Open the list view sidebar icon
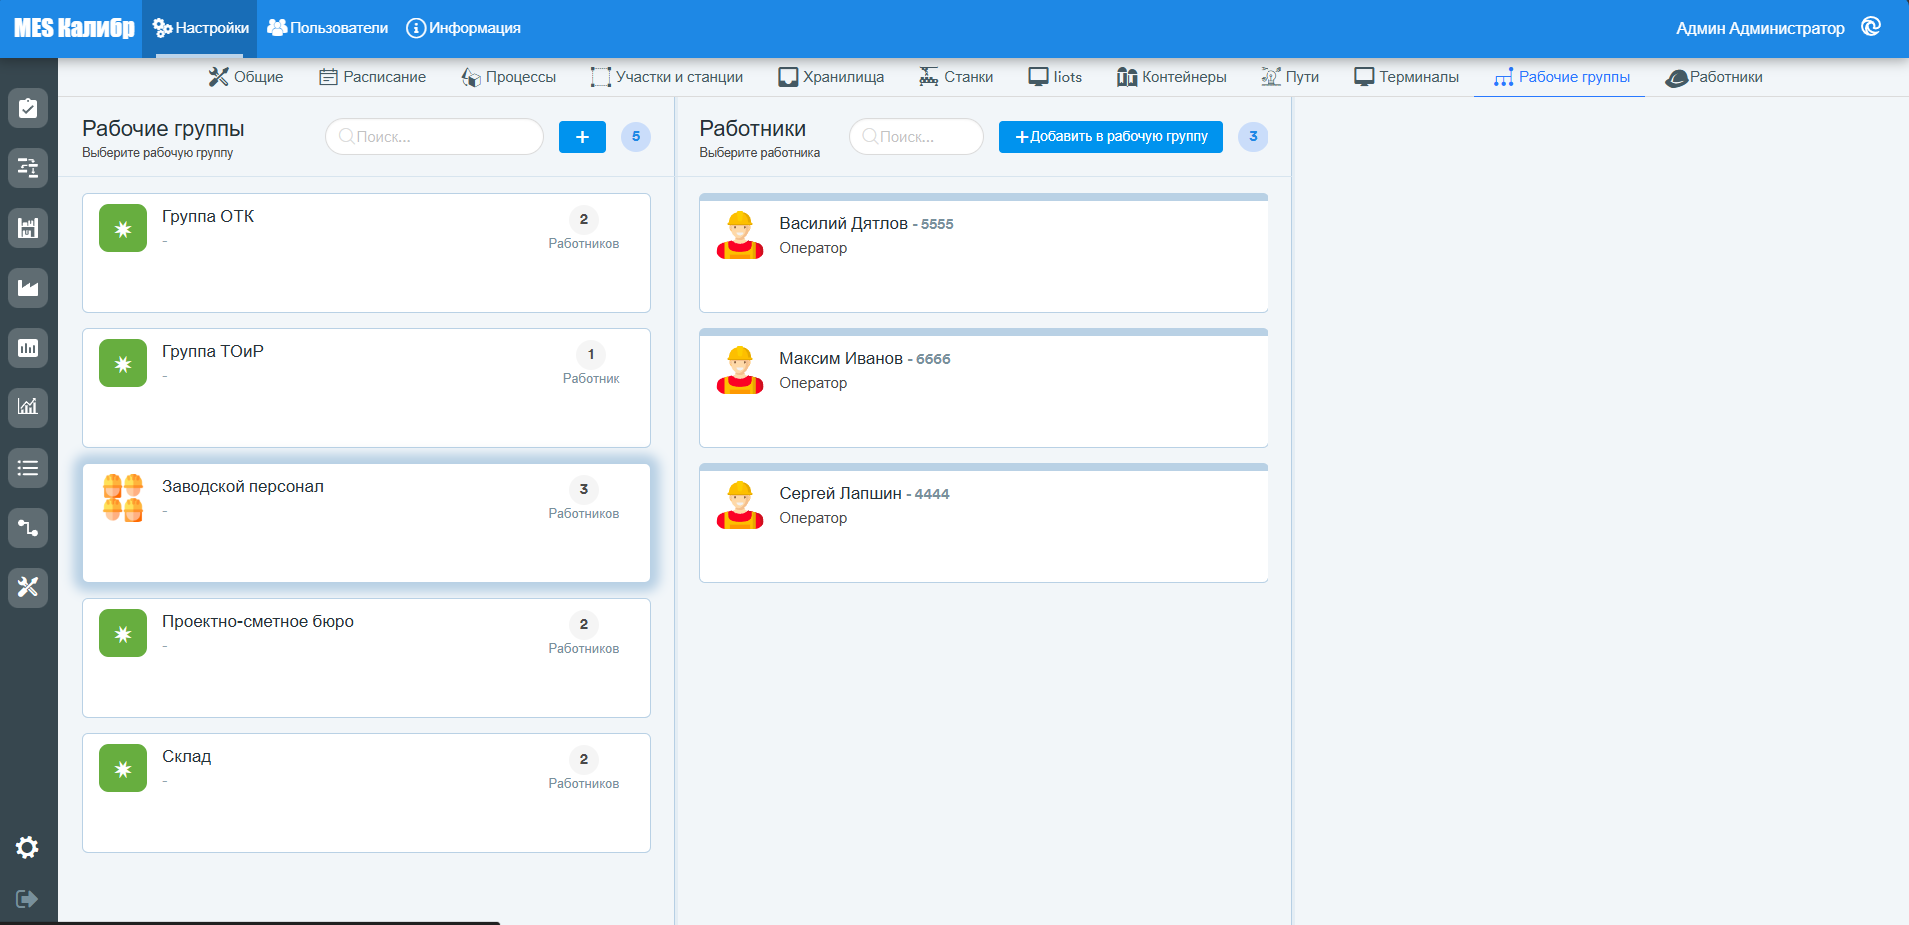Screen dimensions: 1909x925 28,467
